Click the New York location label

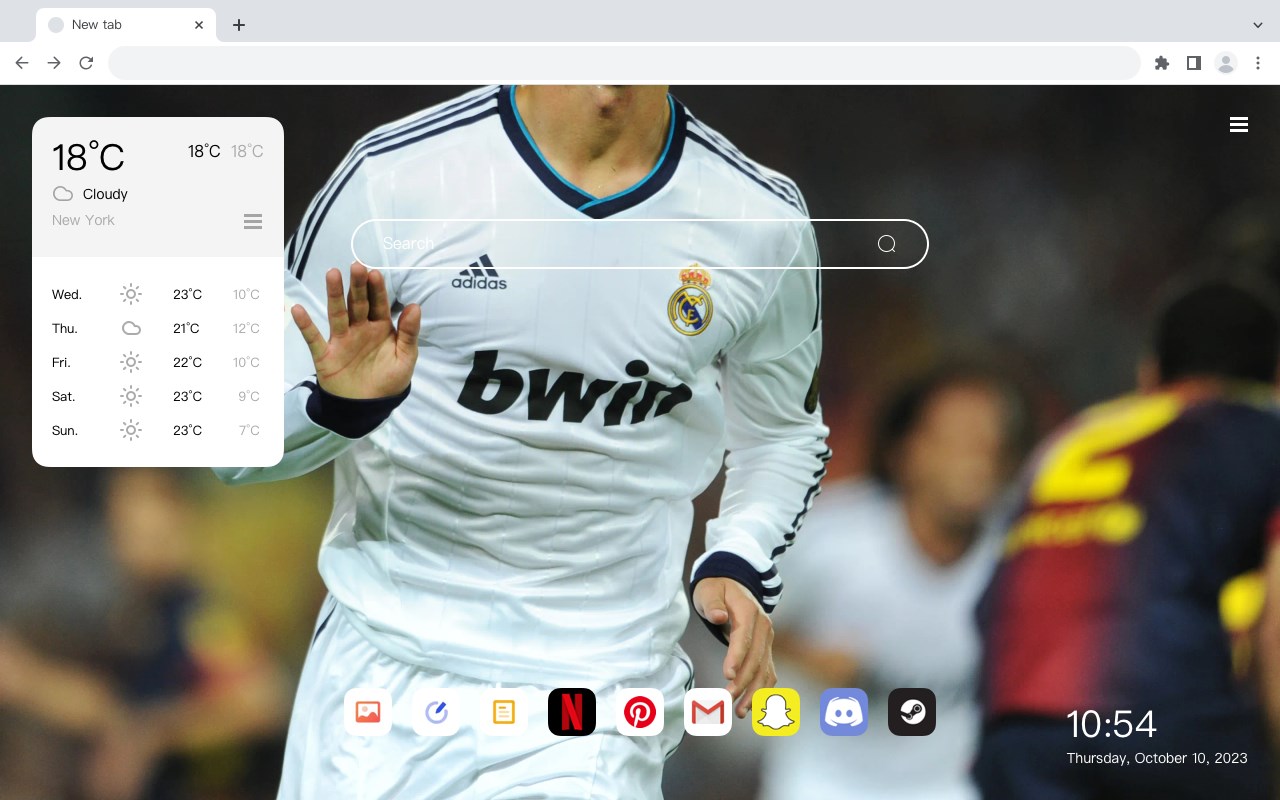[83, 220]
